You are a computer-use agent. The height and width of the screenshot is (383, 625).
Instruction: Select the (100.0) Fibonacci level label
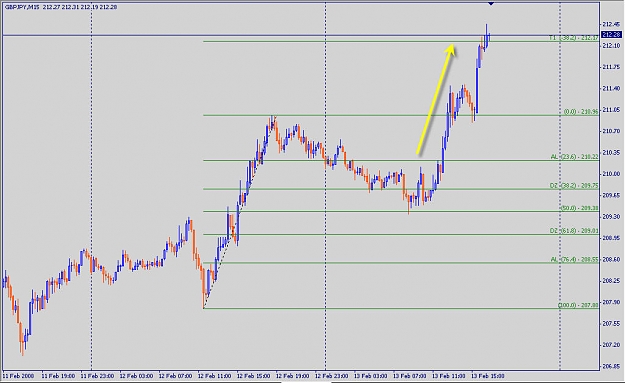tap(578, 305)
